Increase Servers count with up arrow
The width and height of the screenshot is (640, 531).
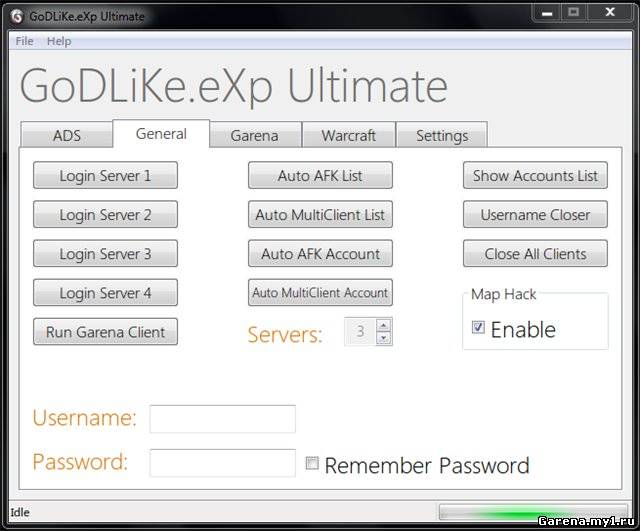[384, 325]
